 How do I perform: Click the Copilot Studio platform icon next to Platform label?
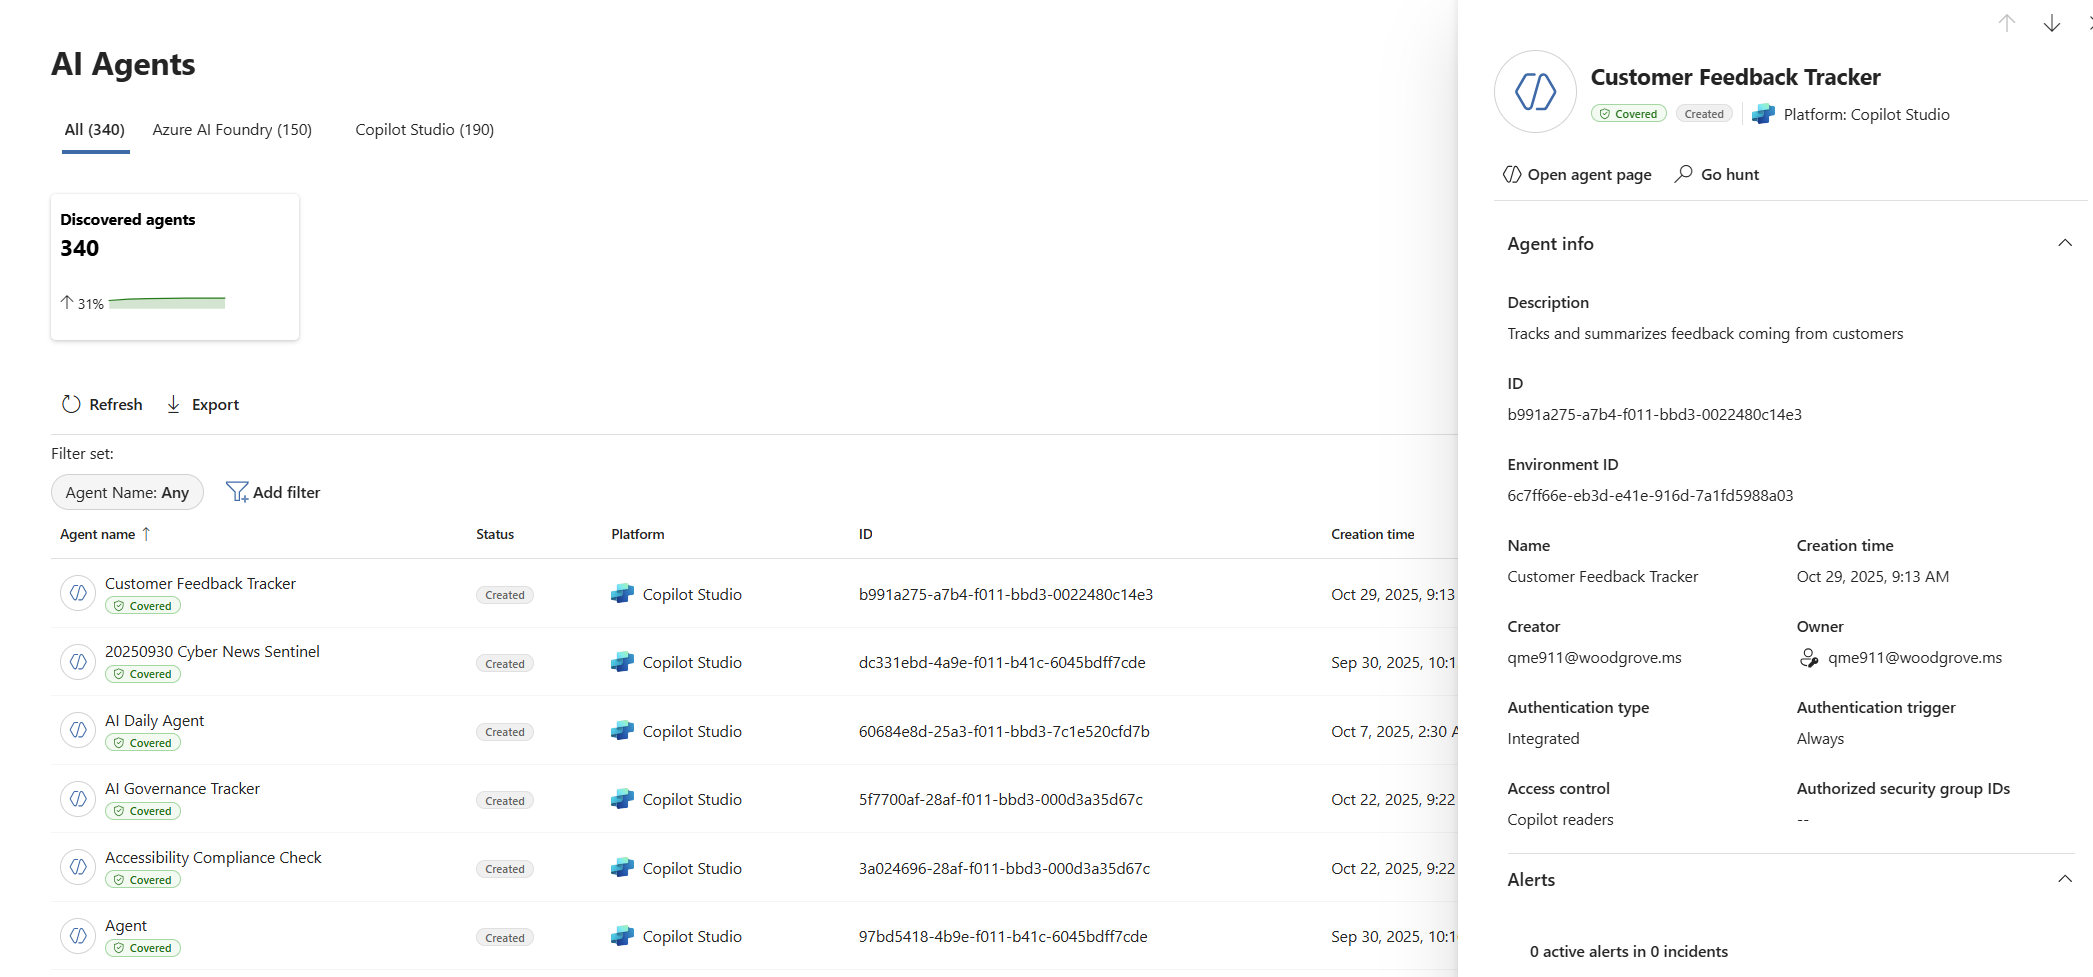1762,114
